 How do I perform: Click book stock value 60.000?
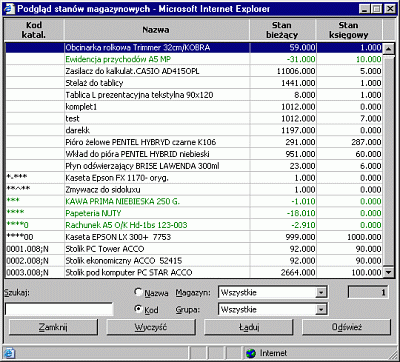point(368,154)
